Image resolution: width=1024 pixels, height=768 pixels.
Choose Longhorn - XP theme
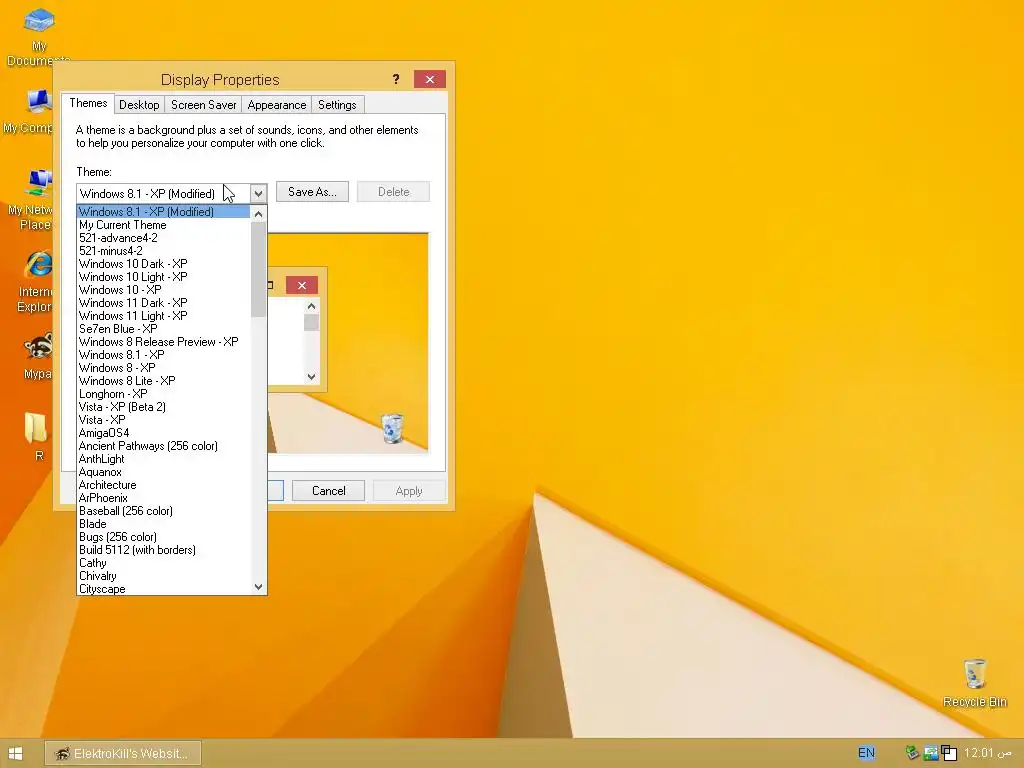[163, 394]
